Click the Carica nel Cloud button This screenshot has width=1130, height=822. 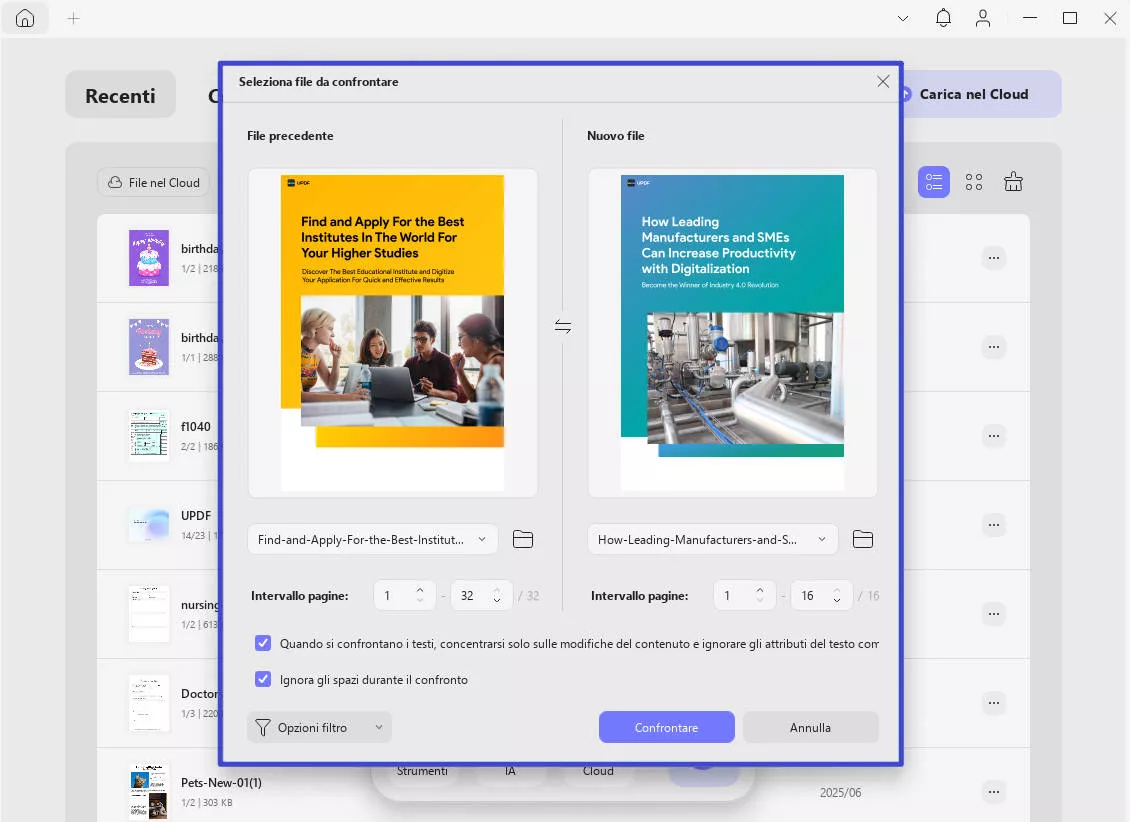point(981,94)
